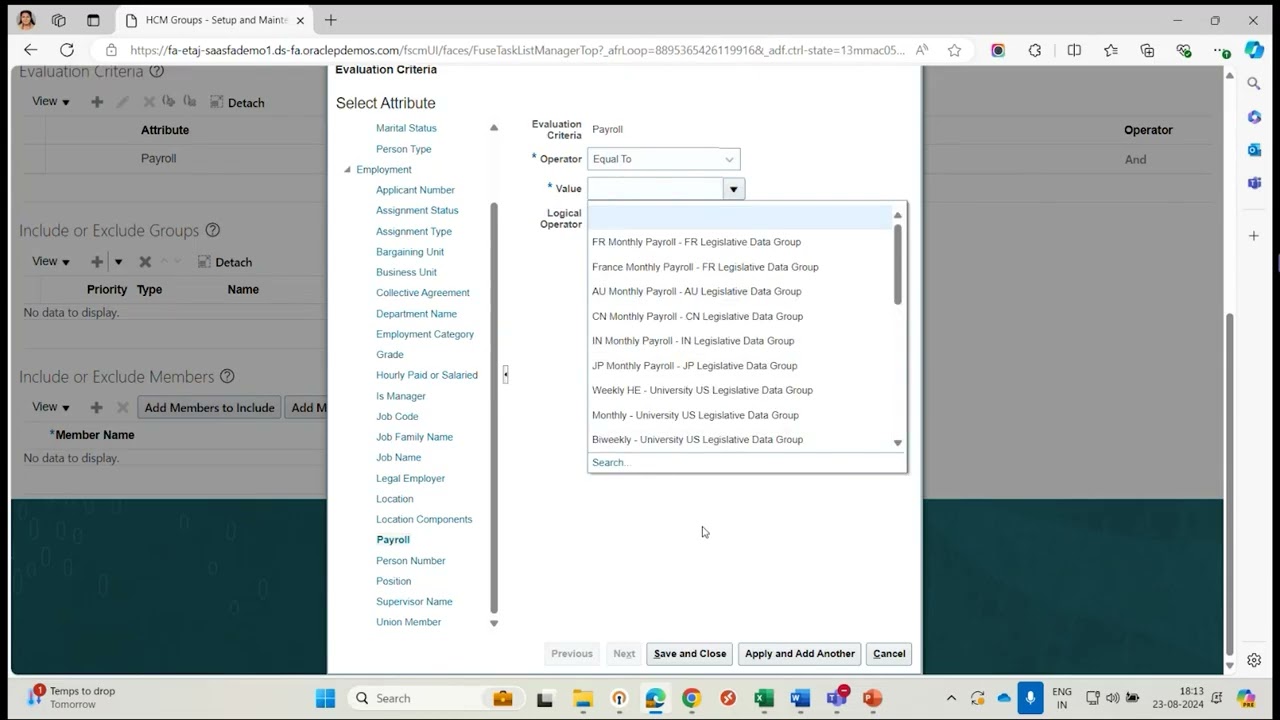This screenshot has width=1280, height=720.
Task: Click the Edge sidebar Search icon
Action: click(1254, 84)
